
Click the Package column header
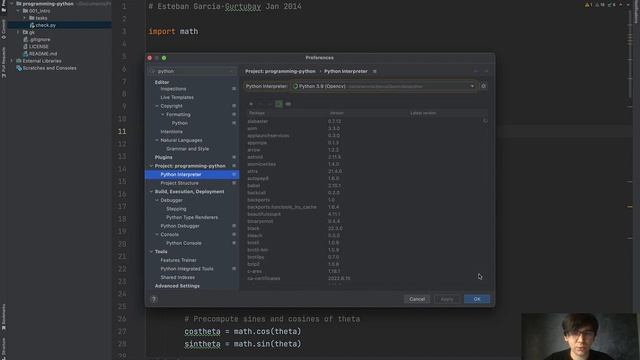click(257, 113)
